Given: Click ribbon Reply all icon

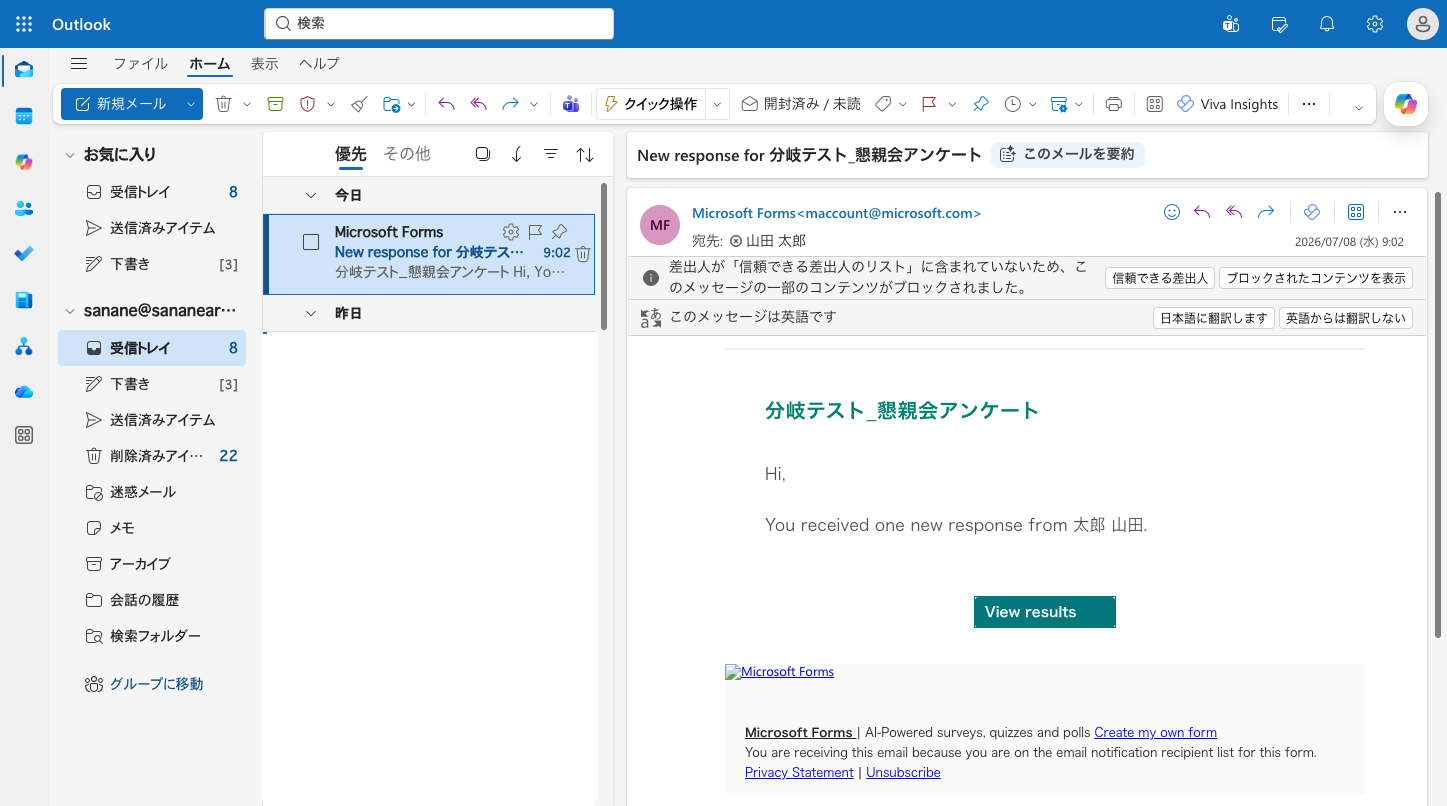Looking at the screenshot, I should (x=479, y=104).
